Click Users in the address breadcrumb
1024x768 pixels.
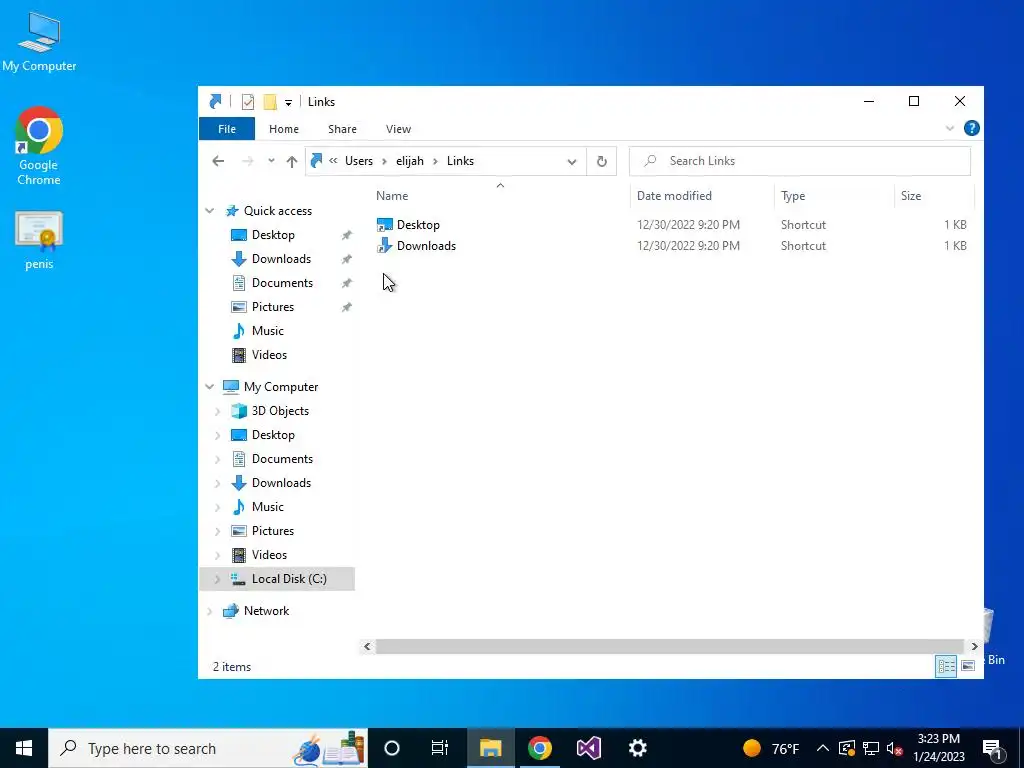coord(359,161)
